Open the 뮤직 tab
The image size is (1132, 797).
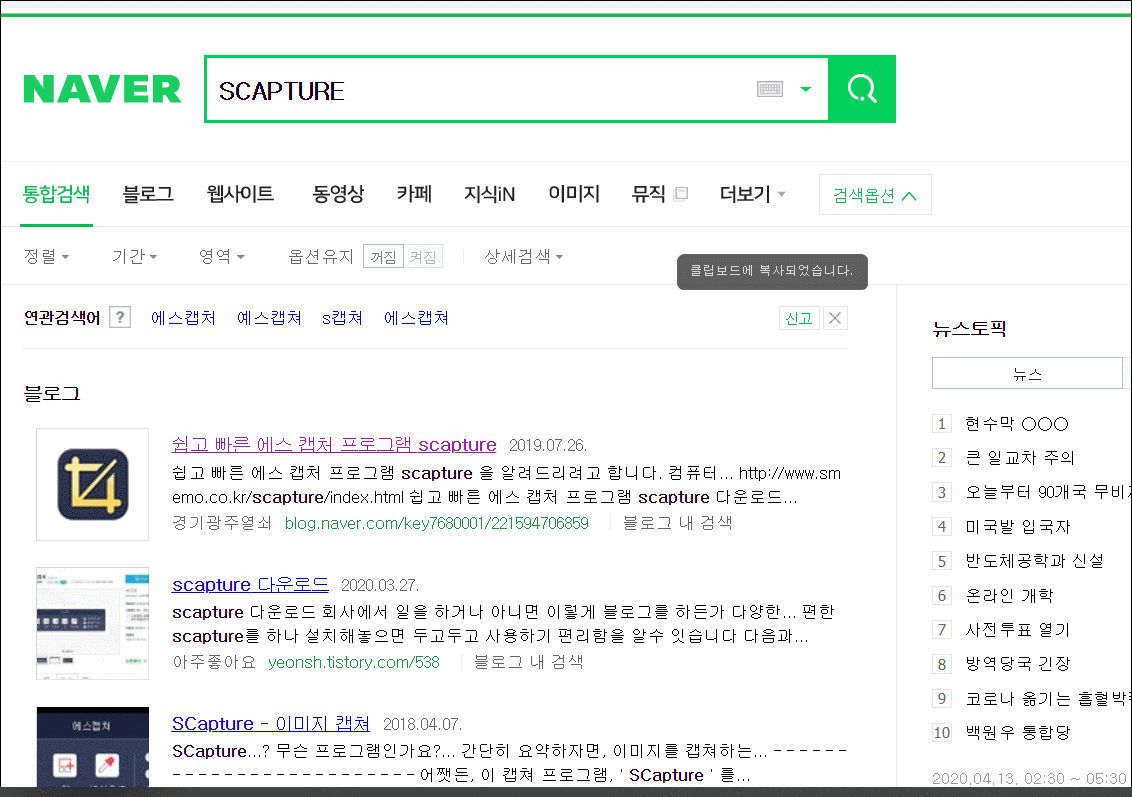(648, 194)
